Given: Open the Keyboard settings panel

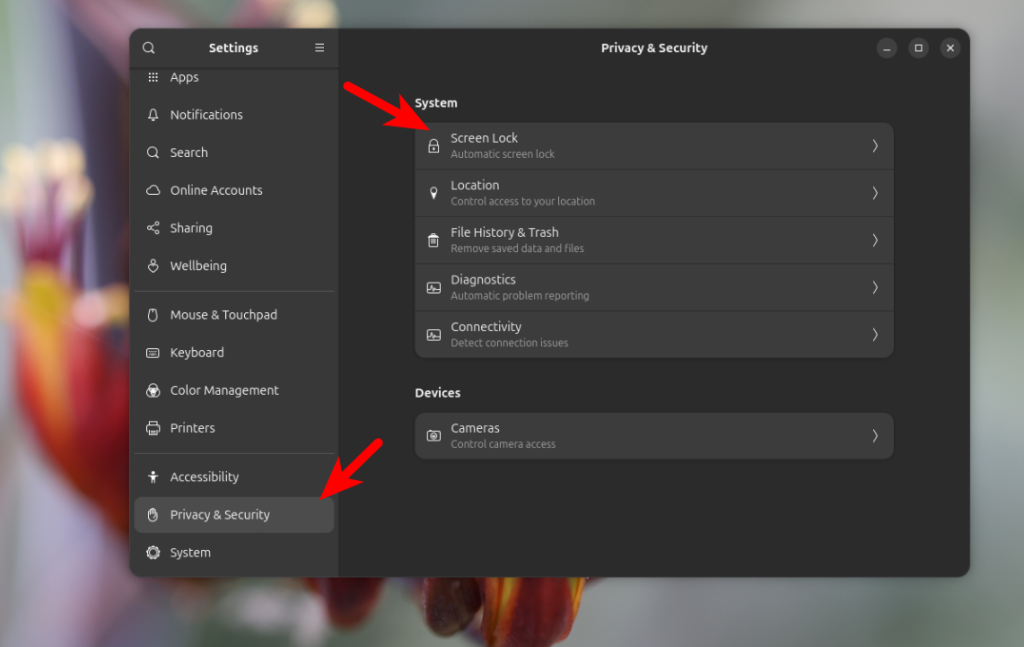Looking at the screenshot, I should [197, 353].
